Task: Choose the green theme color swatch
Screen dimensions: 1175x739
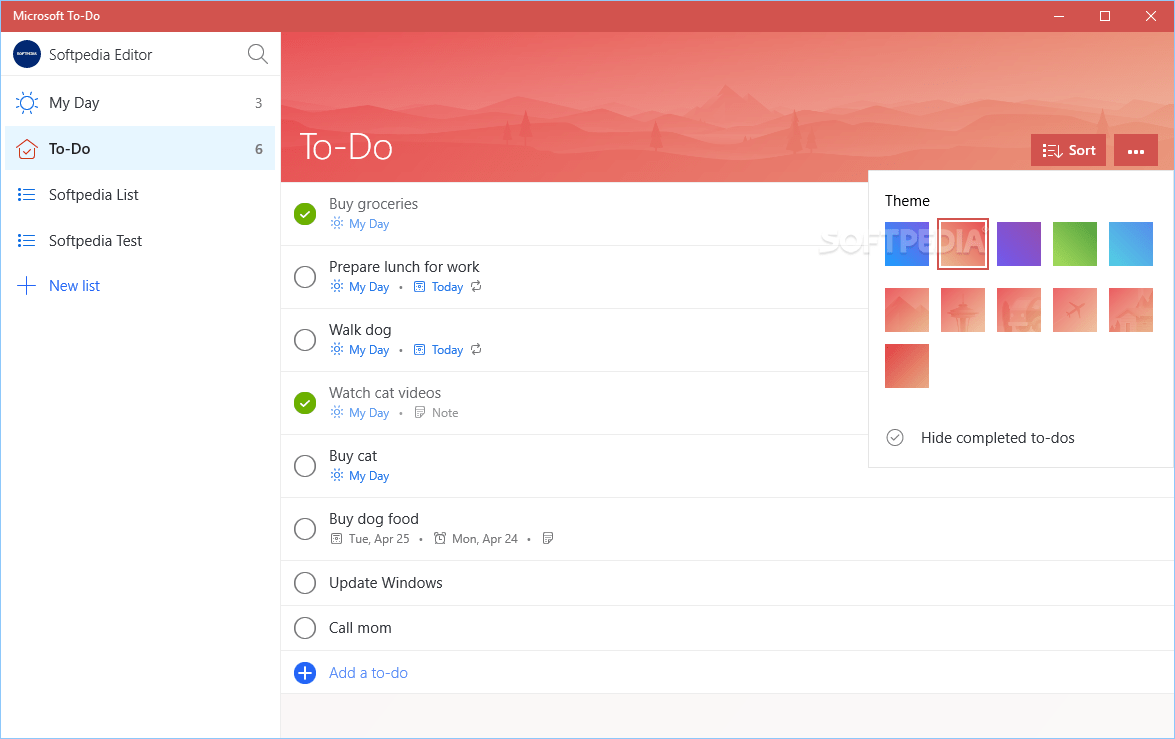Action: [1075, 244]
